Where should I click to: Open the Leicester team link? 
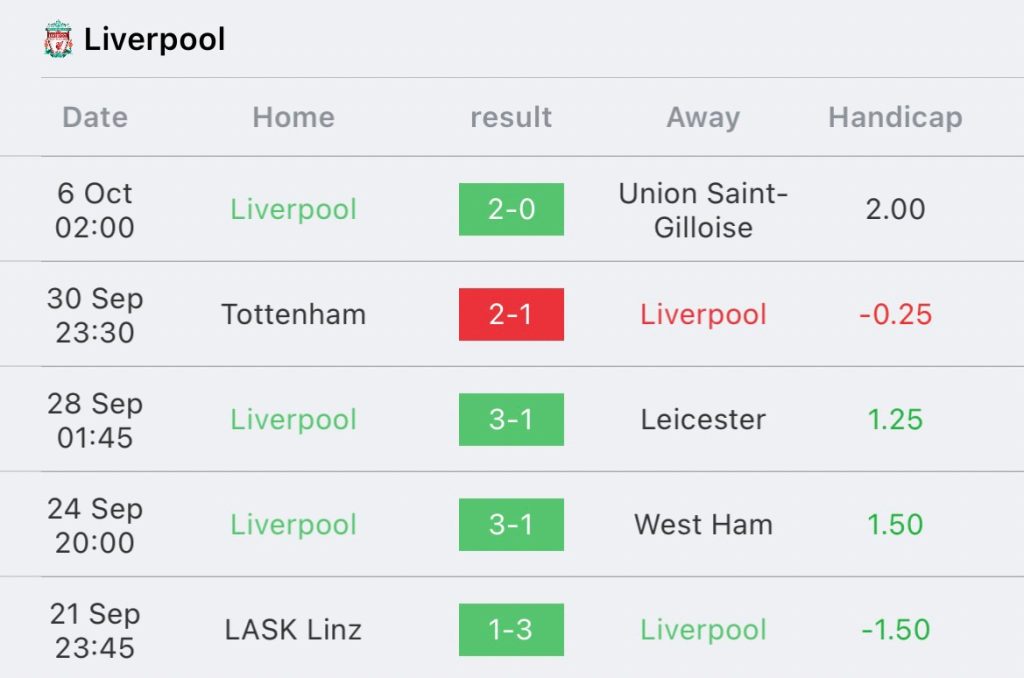pyautogui.click(x=703, y=419)
